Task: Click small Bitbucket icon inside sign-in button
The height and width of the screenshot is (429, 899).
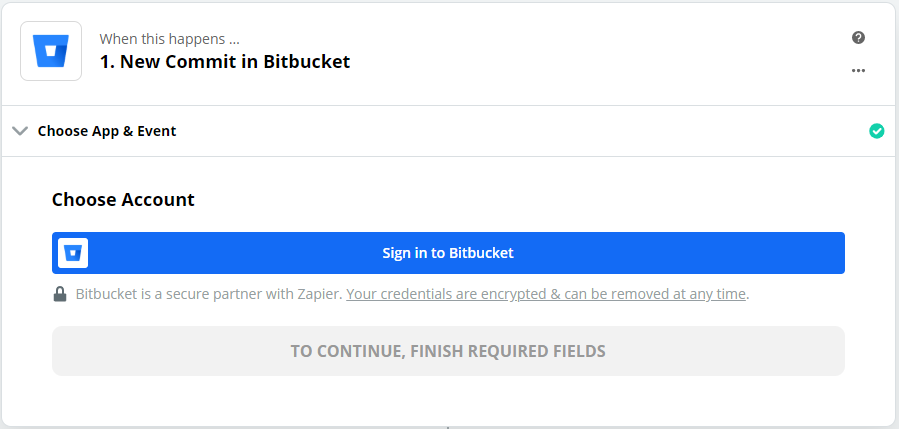Action: point(73,253)
